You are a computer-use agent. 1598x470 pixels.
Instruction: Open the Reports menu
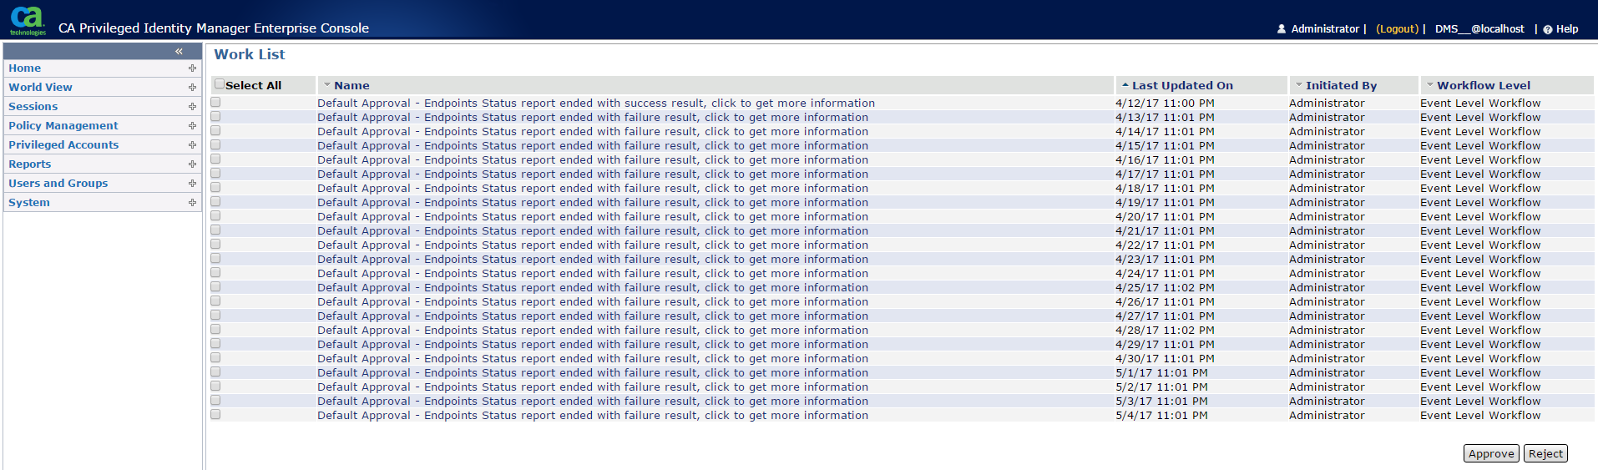click(30, 164)
